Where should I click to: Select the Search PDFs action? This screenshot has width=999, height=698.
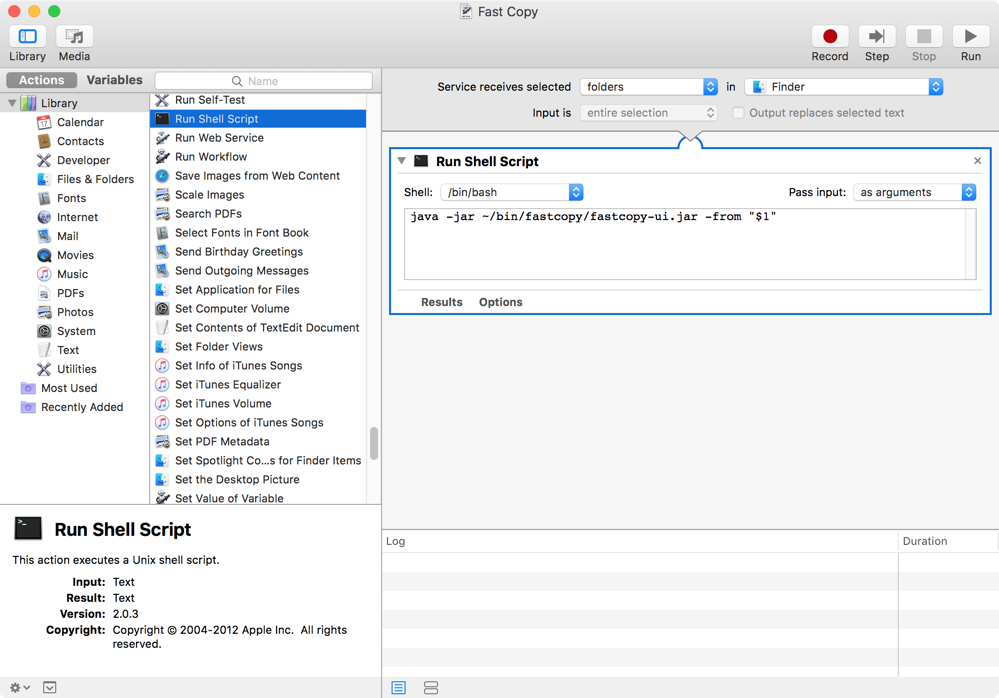point(258,214)
